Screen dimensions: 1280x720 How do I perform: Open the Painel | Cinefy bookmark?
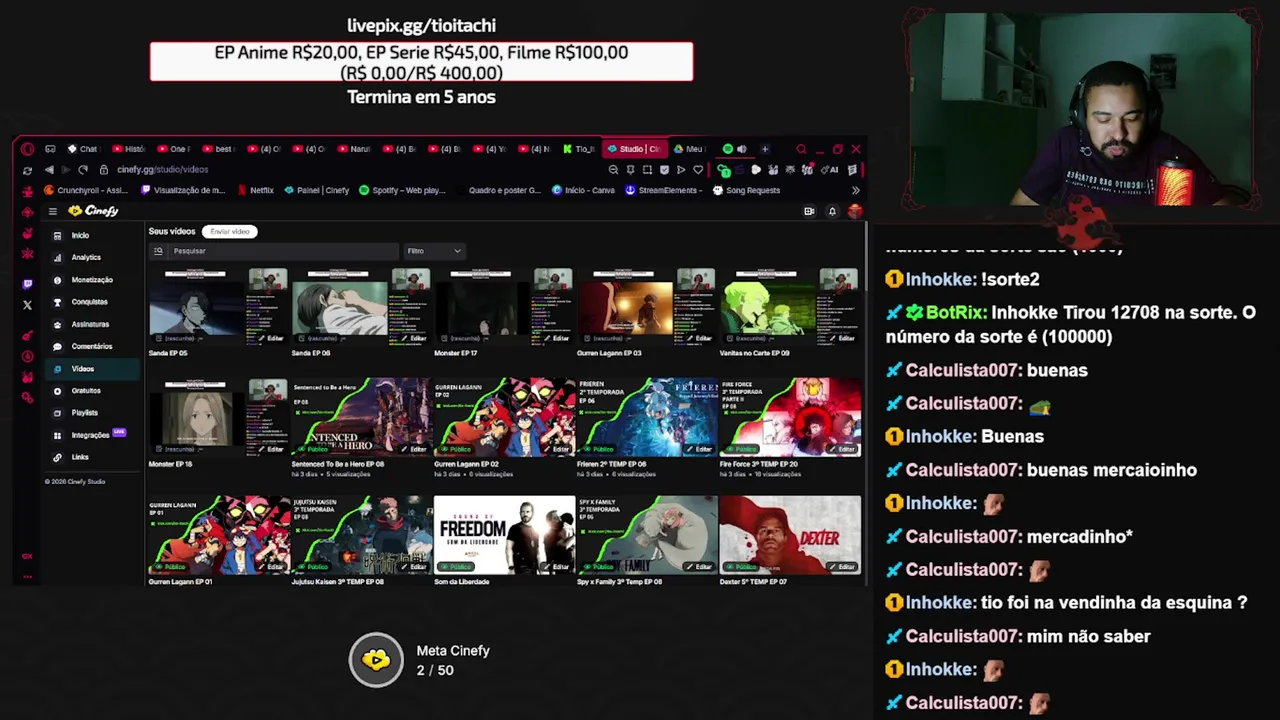(317, 190)
